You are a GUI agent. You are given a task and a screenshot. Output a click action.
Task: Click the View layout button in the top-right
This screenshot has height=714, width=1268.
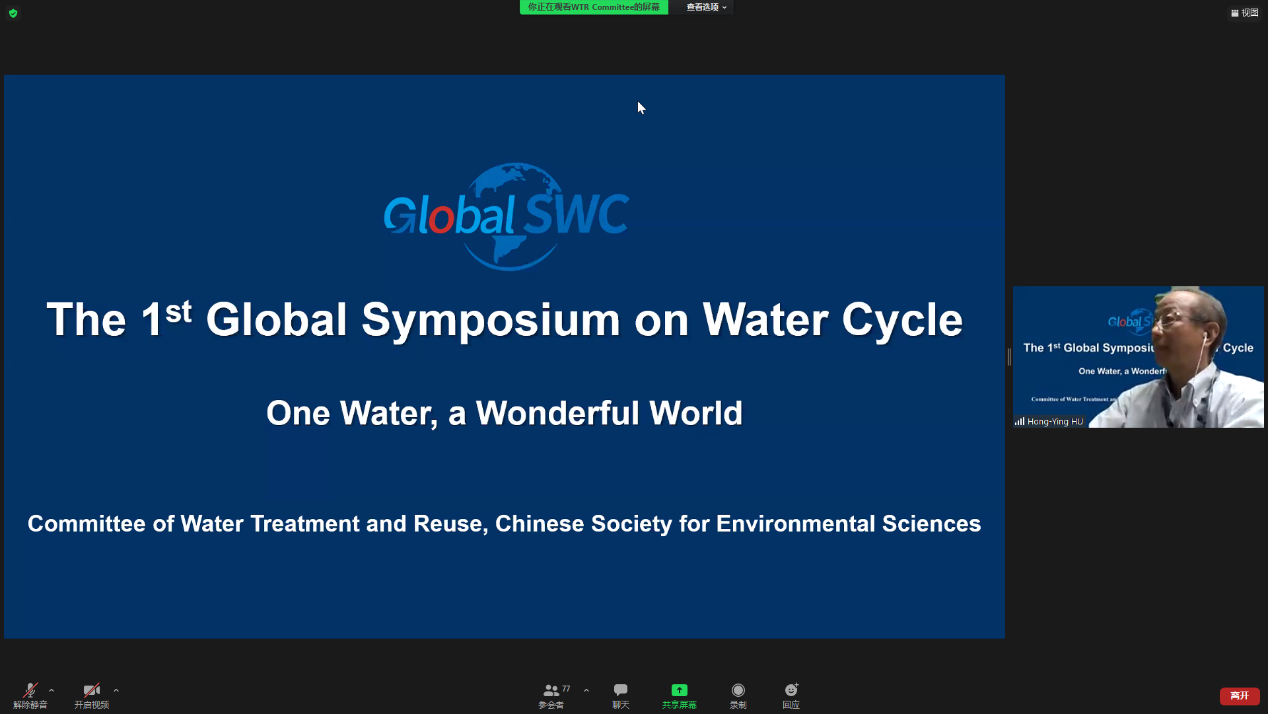pyautogui.click(x=1244, y=13)
